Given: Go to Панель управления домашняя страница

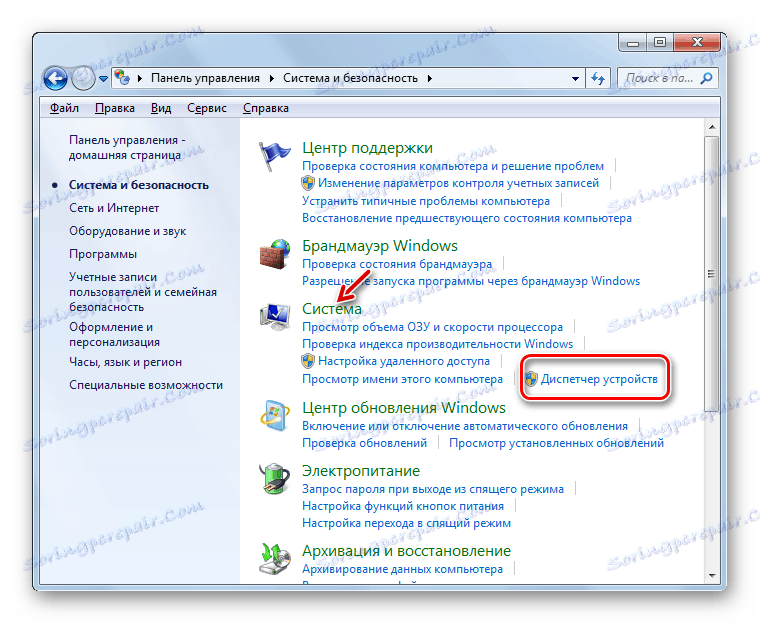Looking at the screenshot, I should pyautogui.click(x=127, y=147).
